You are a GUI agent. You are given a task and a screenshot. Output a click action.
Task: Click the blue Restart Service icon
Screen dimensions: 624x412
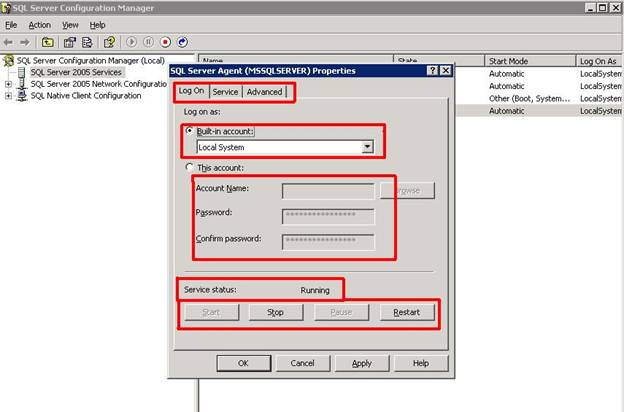pos(182,42)
